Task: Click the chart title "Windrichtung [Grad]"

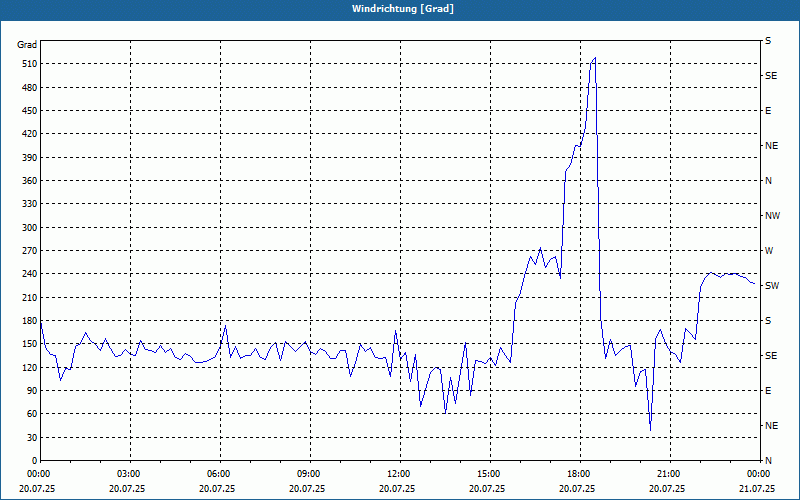Action: (x=403, y=9)
